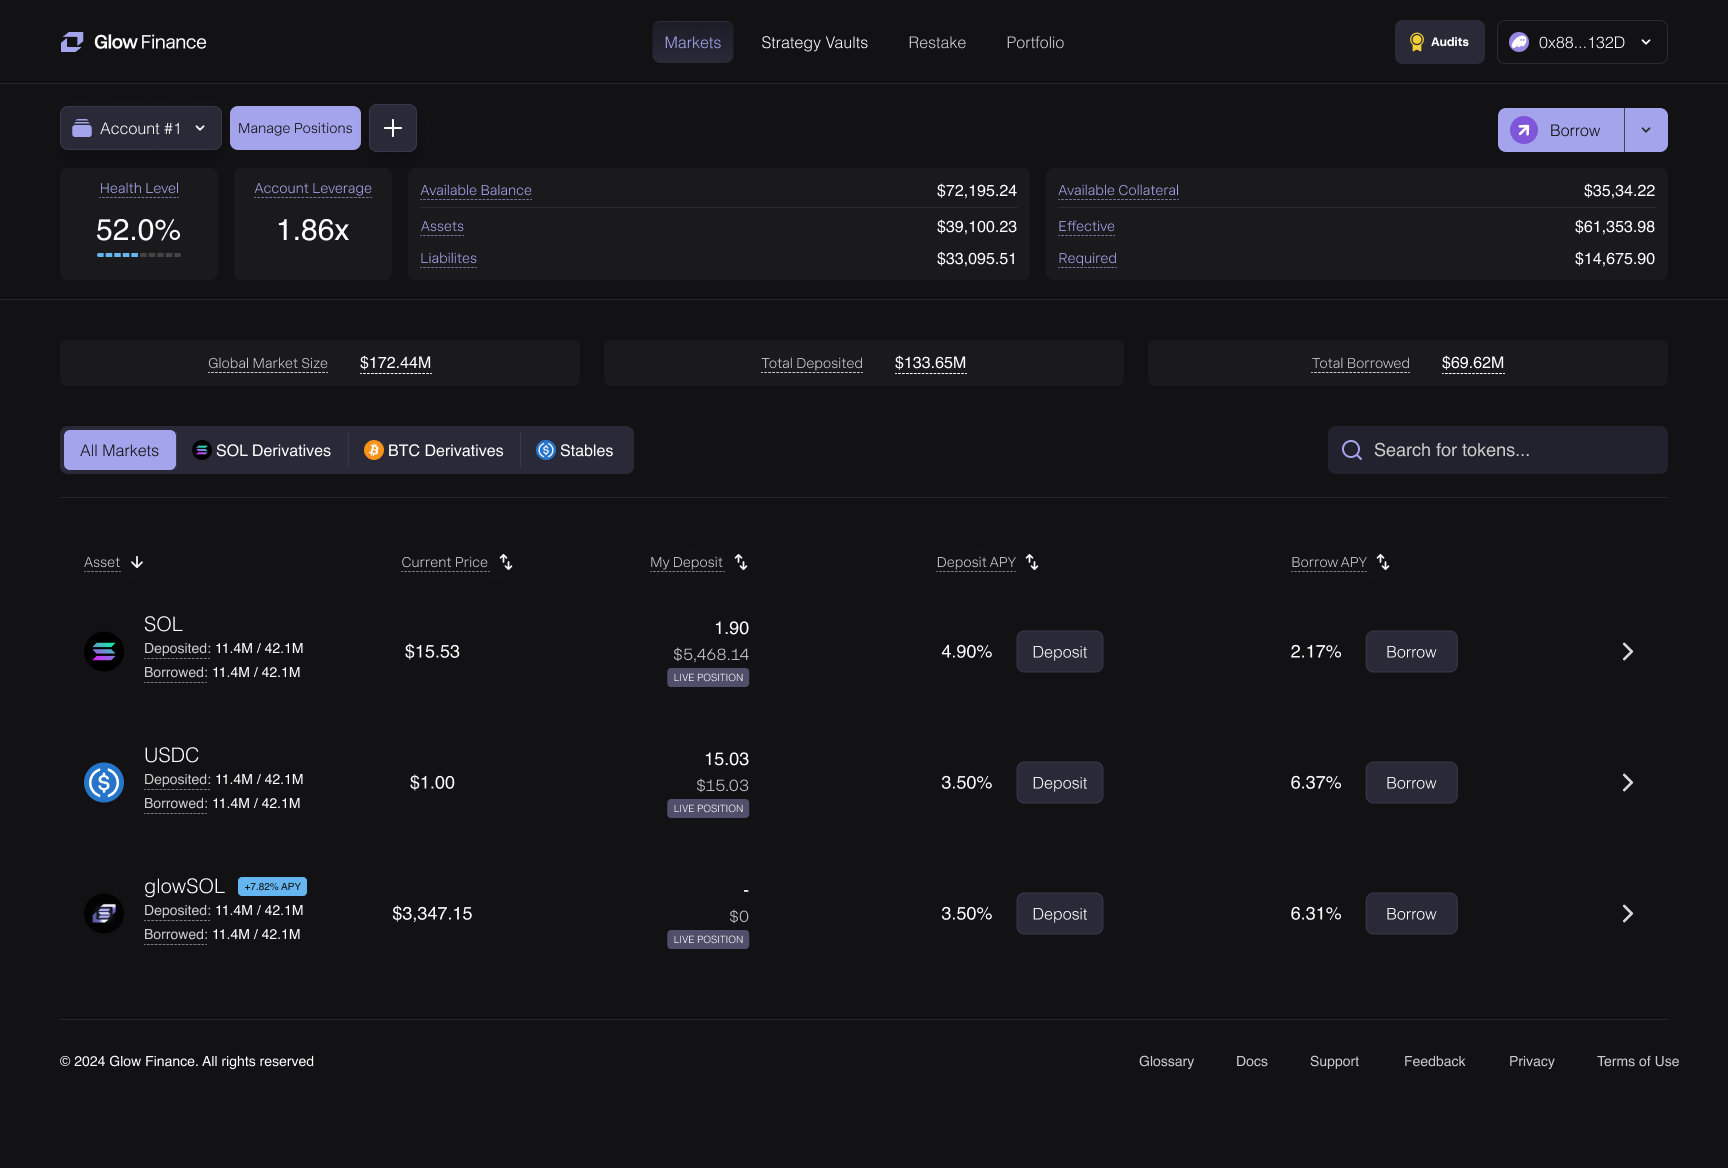
Task: Open the Portfolio page
Action: pos(1034,42)
